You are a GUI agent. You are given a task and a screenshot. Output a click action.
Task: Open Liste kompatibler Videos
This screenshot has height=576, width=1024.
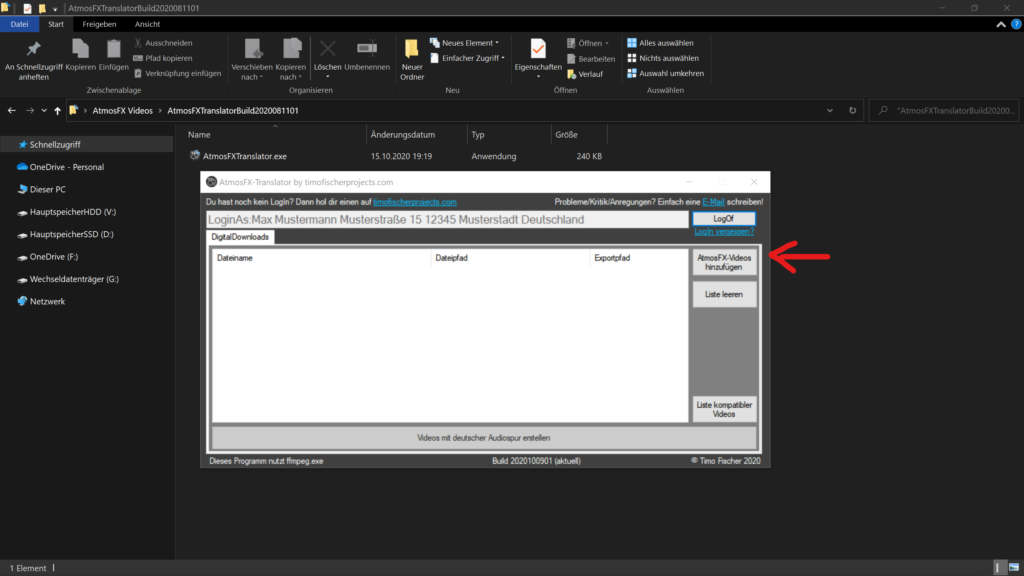(724, 409)
